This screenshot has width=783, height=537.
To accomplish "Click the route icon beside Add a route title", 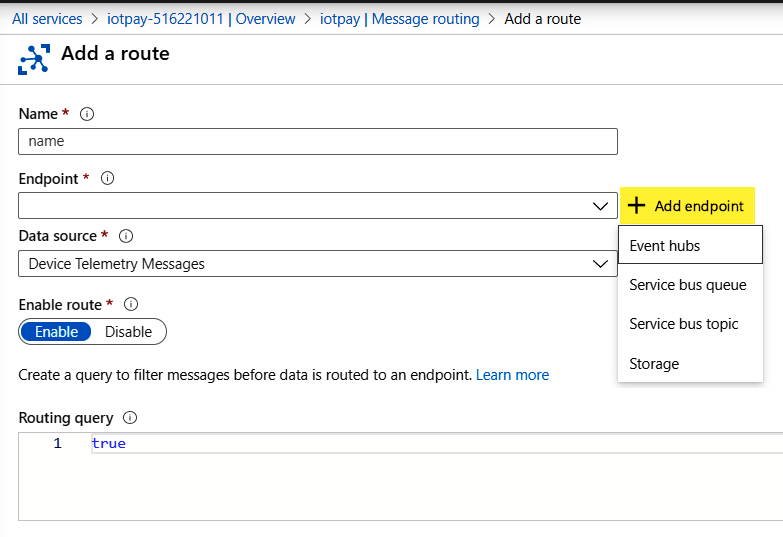I will point(34,59).
